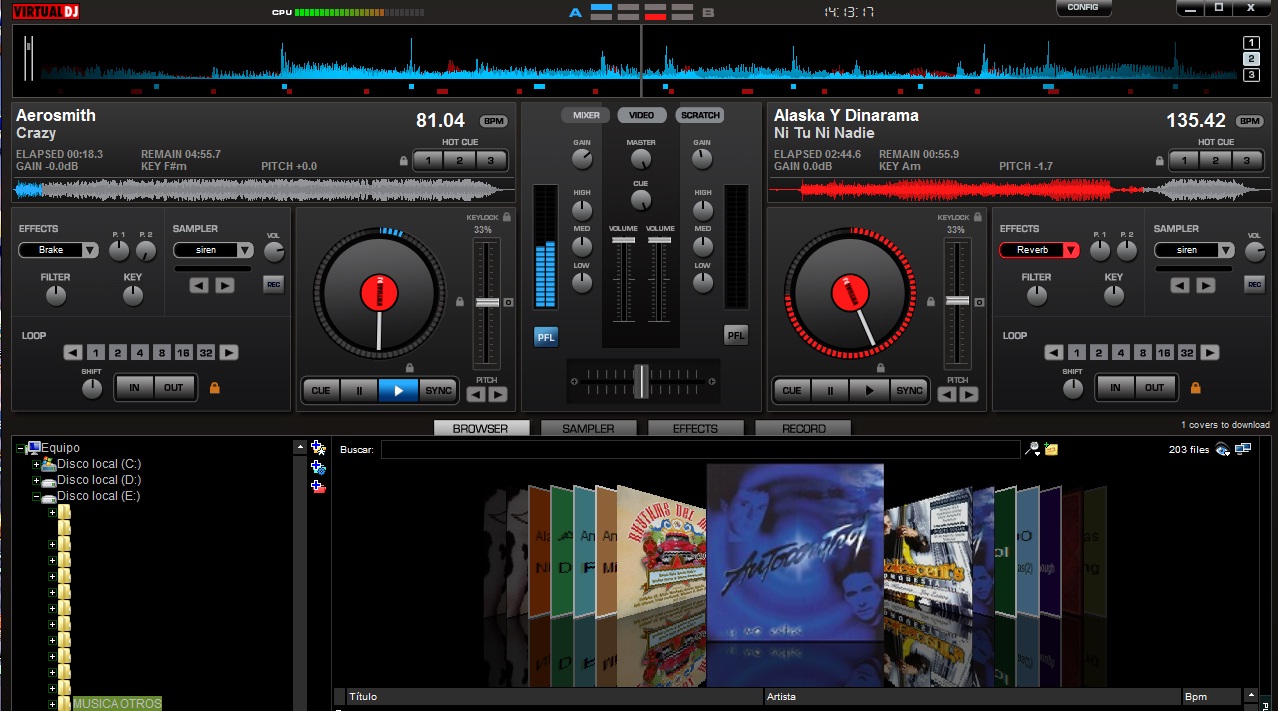This screenshot has height=711, width=1278.
Task: Click the P.1 effect slot on right deck
Action: [x=1099, y=251]
